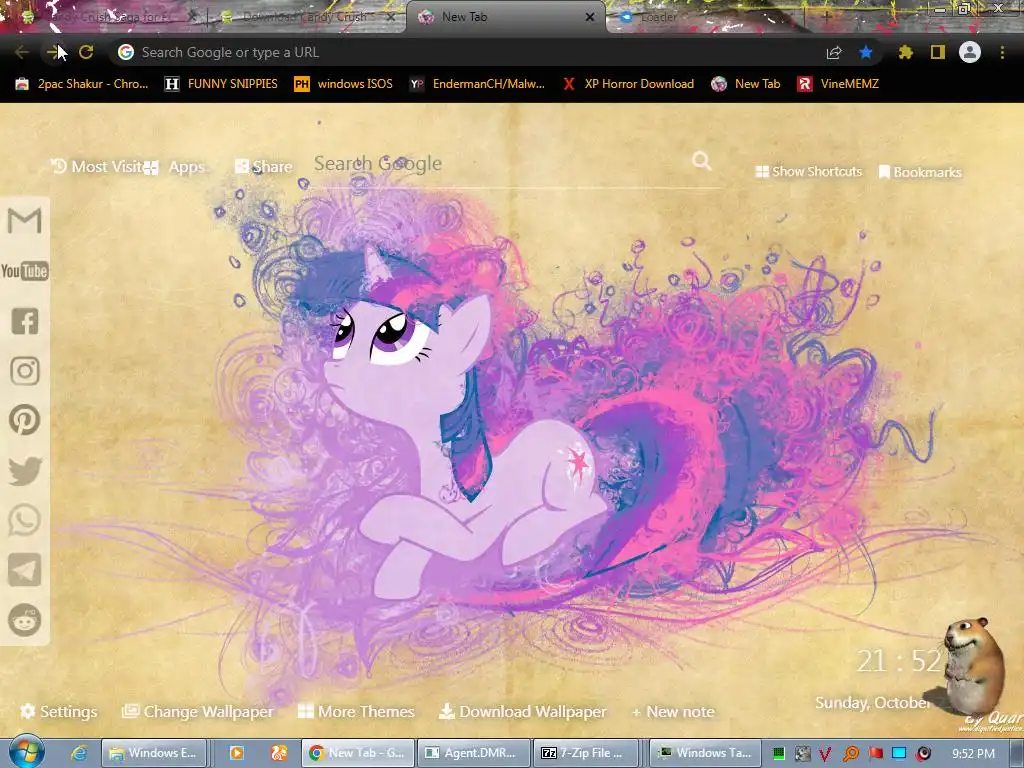The width and height of the screenshot is (1024, 768).
Task: Open the Apps menu on the page
Action: click(x=175, y=167)
